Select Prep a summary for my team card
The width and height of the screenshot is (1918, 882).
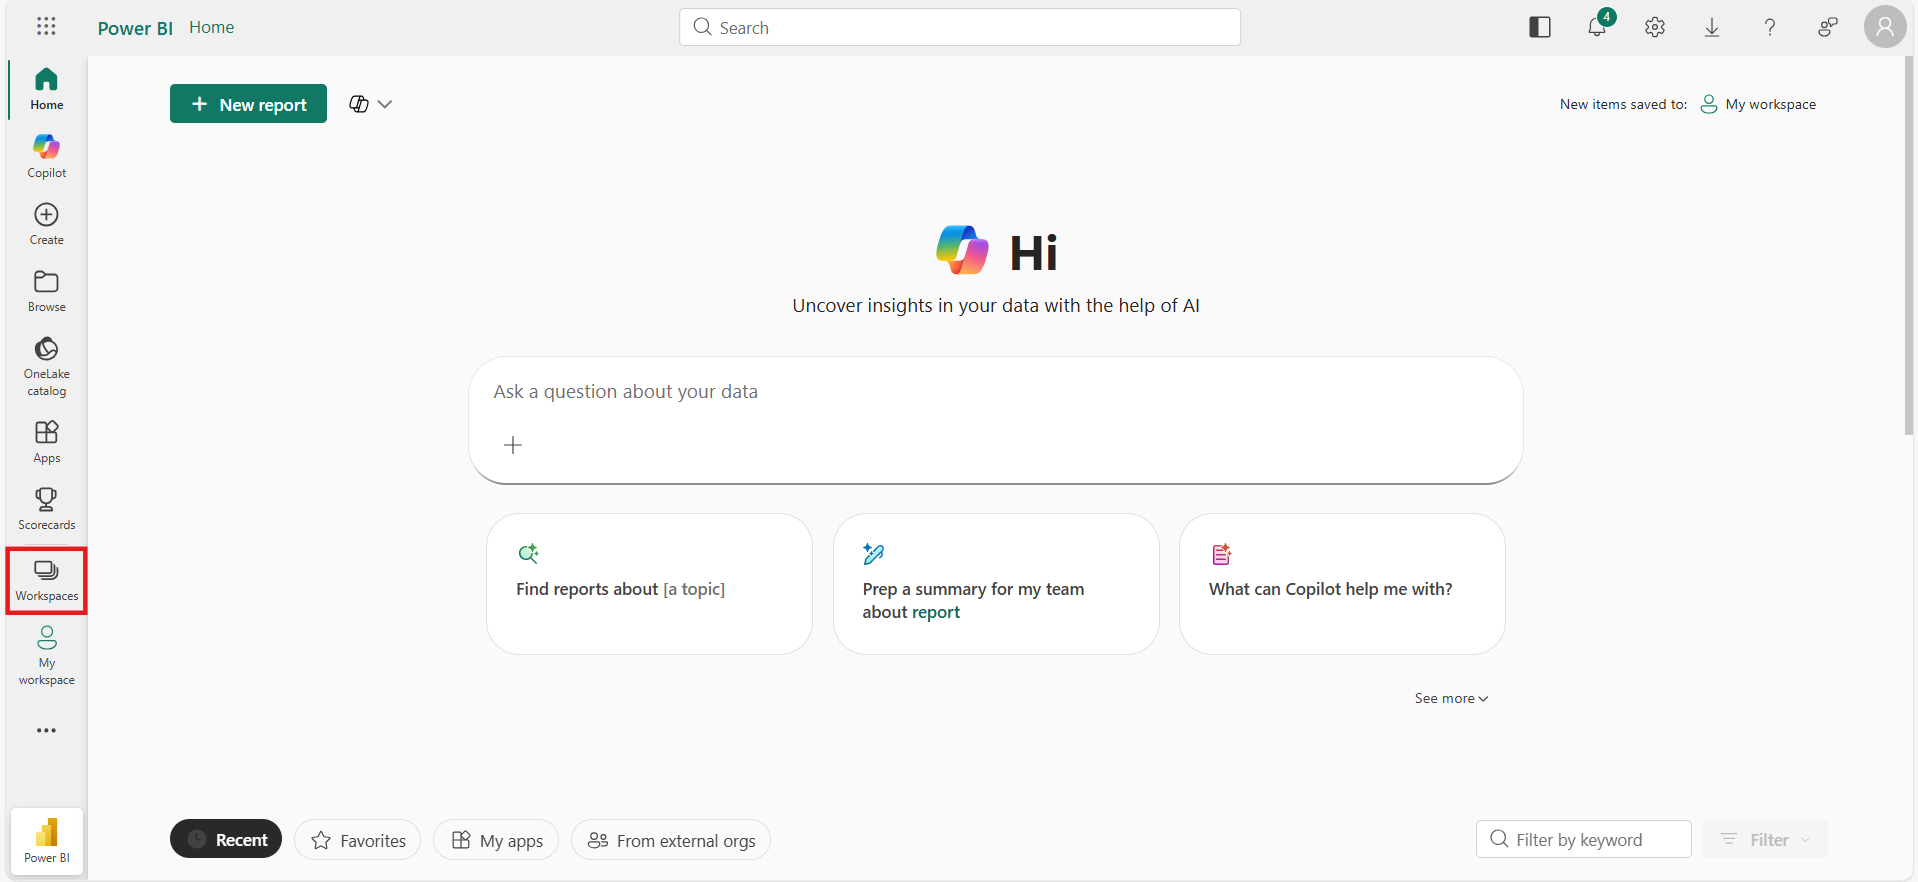996,584
